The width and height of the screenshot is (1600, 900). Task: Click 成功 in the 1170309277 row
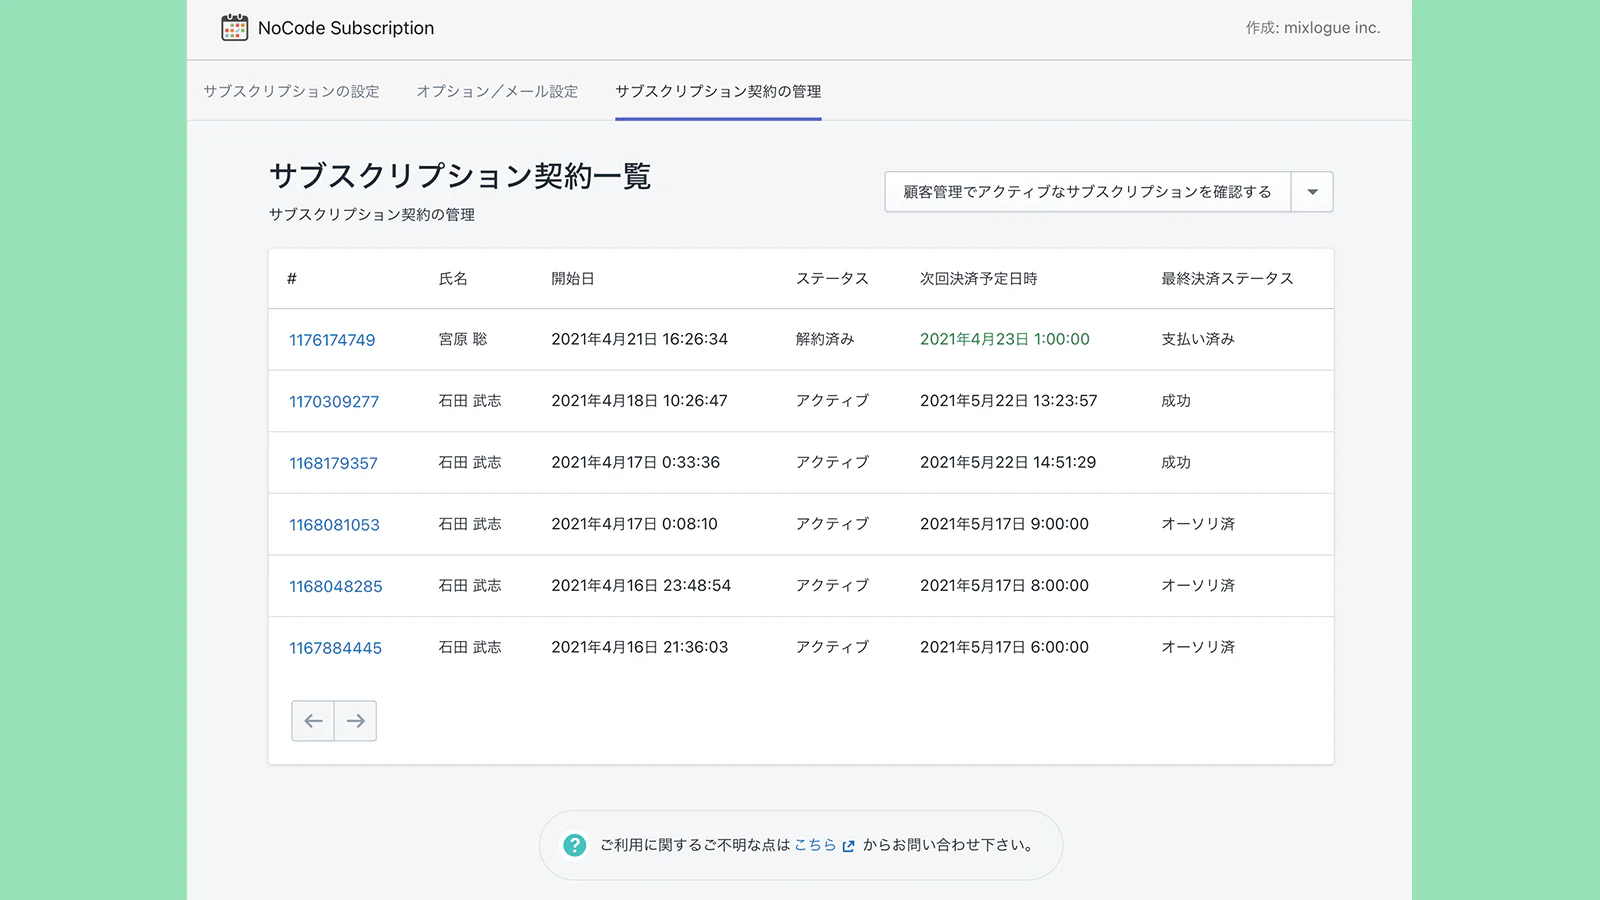tap(1176, 400)
